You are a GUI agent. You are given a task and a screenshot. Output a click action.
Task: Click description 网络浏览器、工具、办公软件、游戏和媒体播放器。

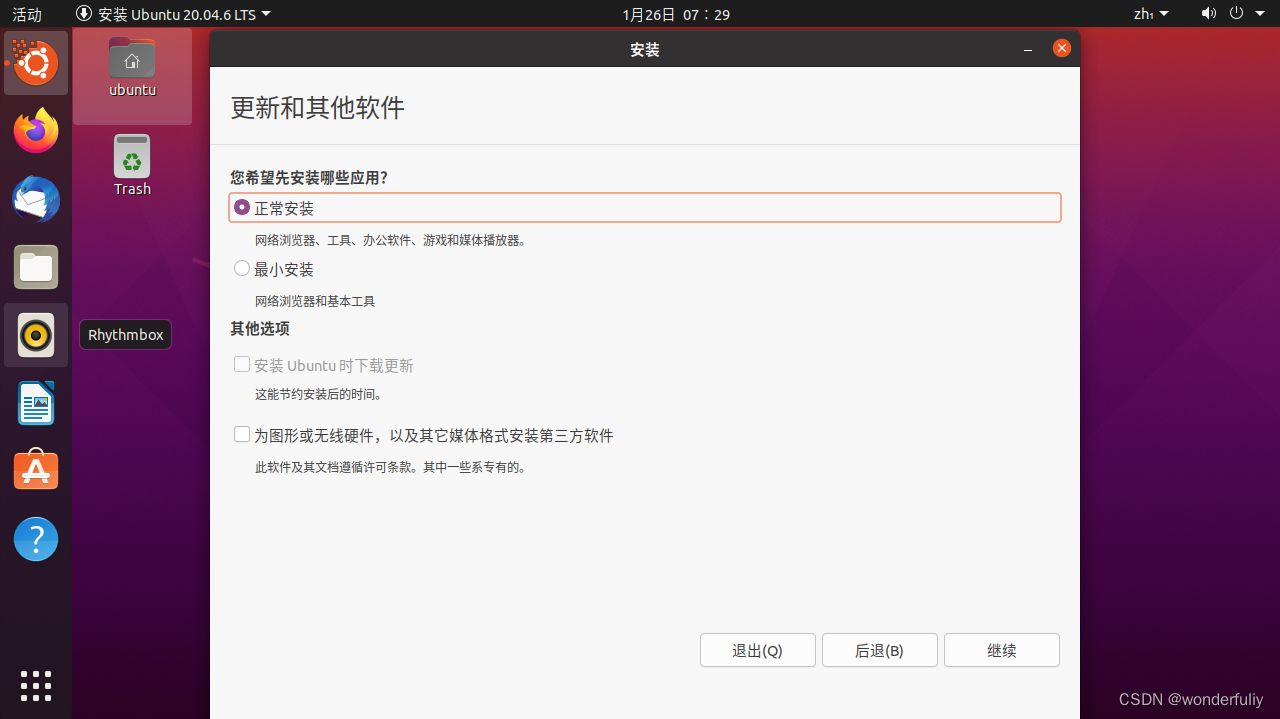(x=390, y=240)
